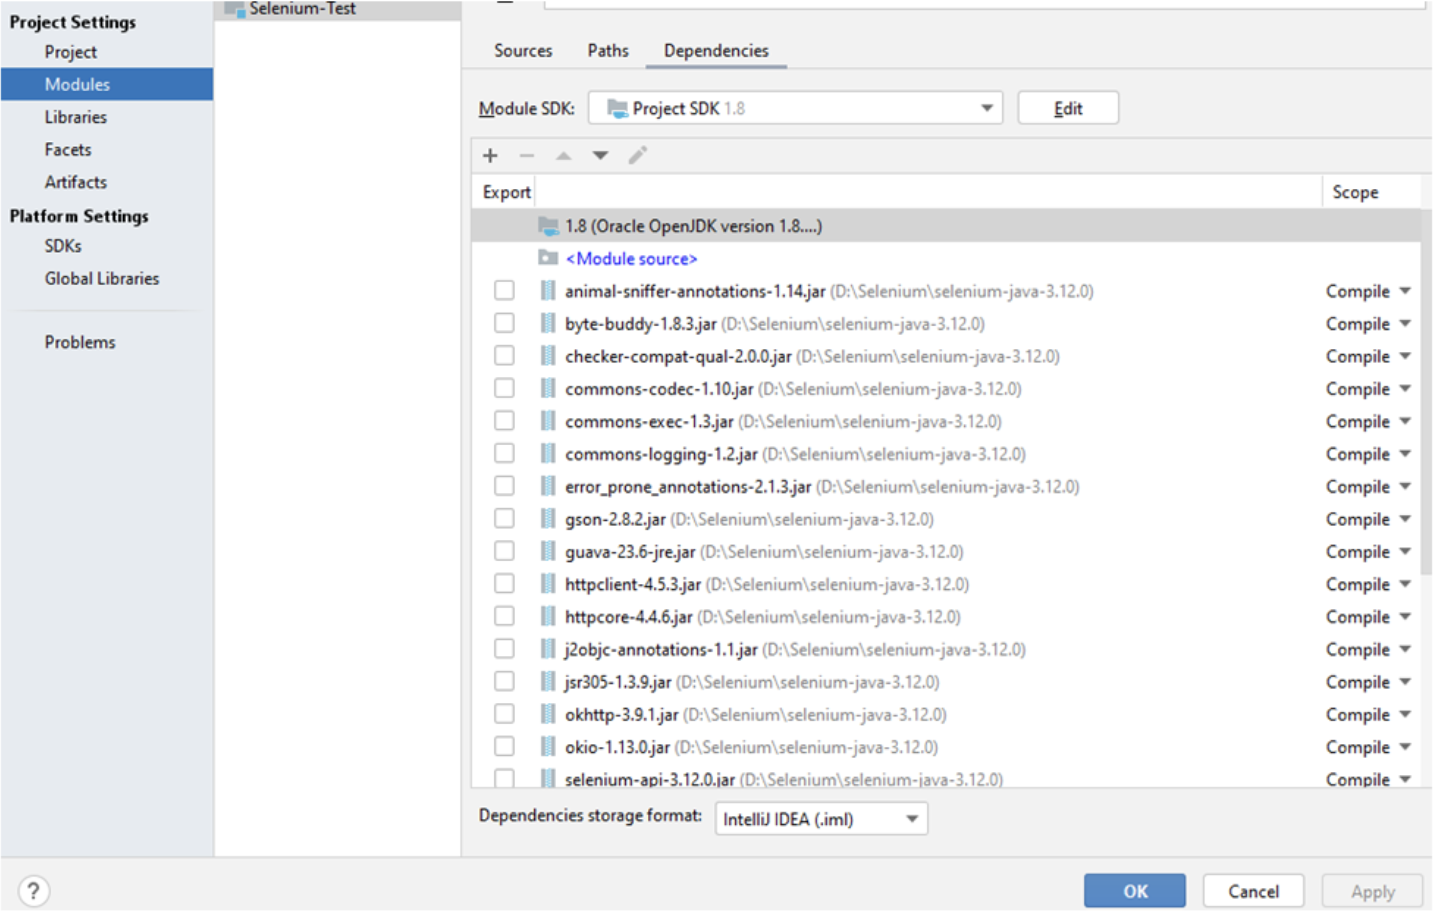
Task: Switch to the Sources tab
Action: click(523, 50)
